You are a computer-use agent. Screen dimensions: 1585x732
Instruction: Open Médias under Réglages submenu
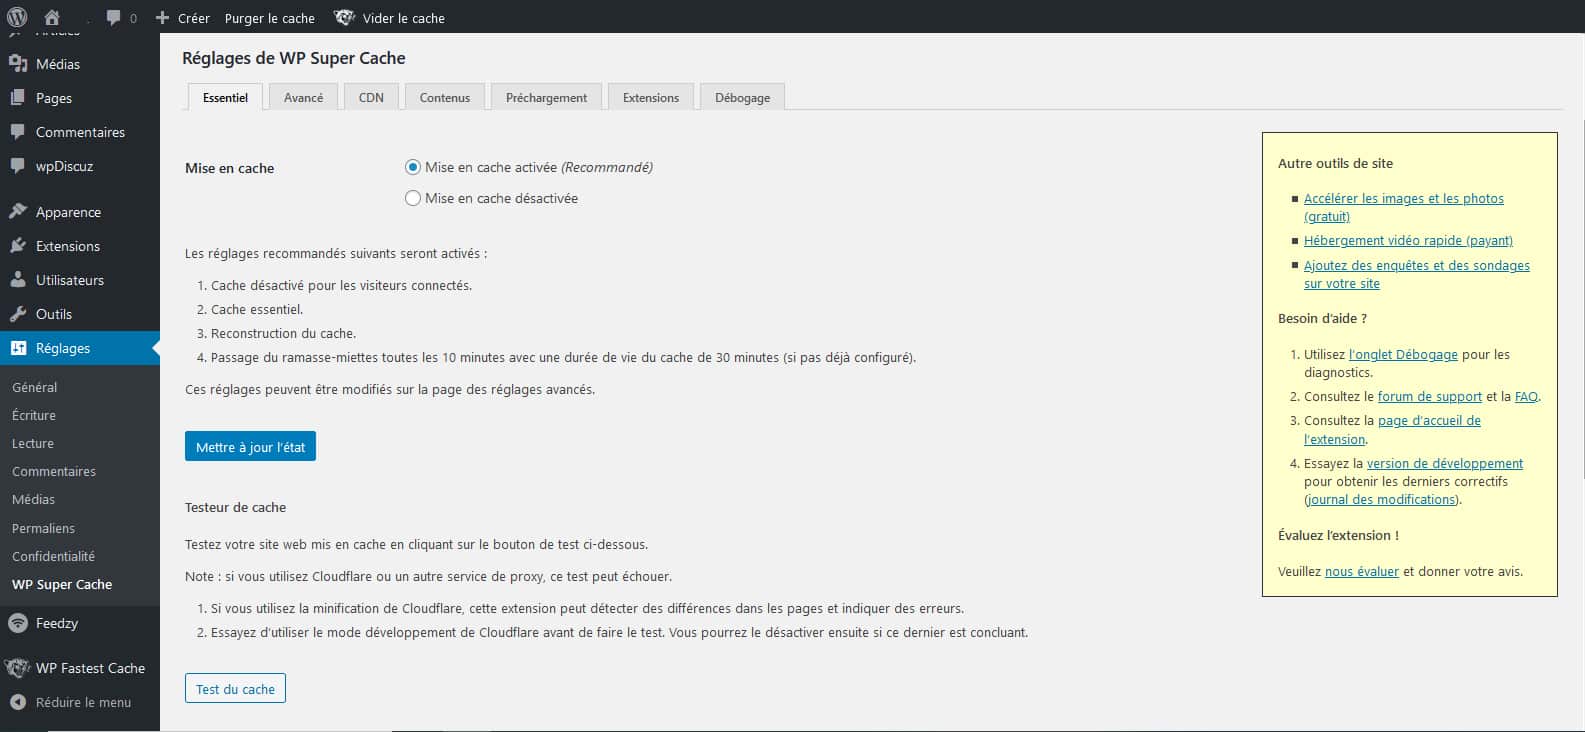coord(34,499)
